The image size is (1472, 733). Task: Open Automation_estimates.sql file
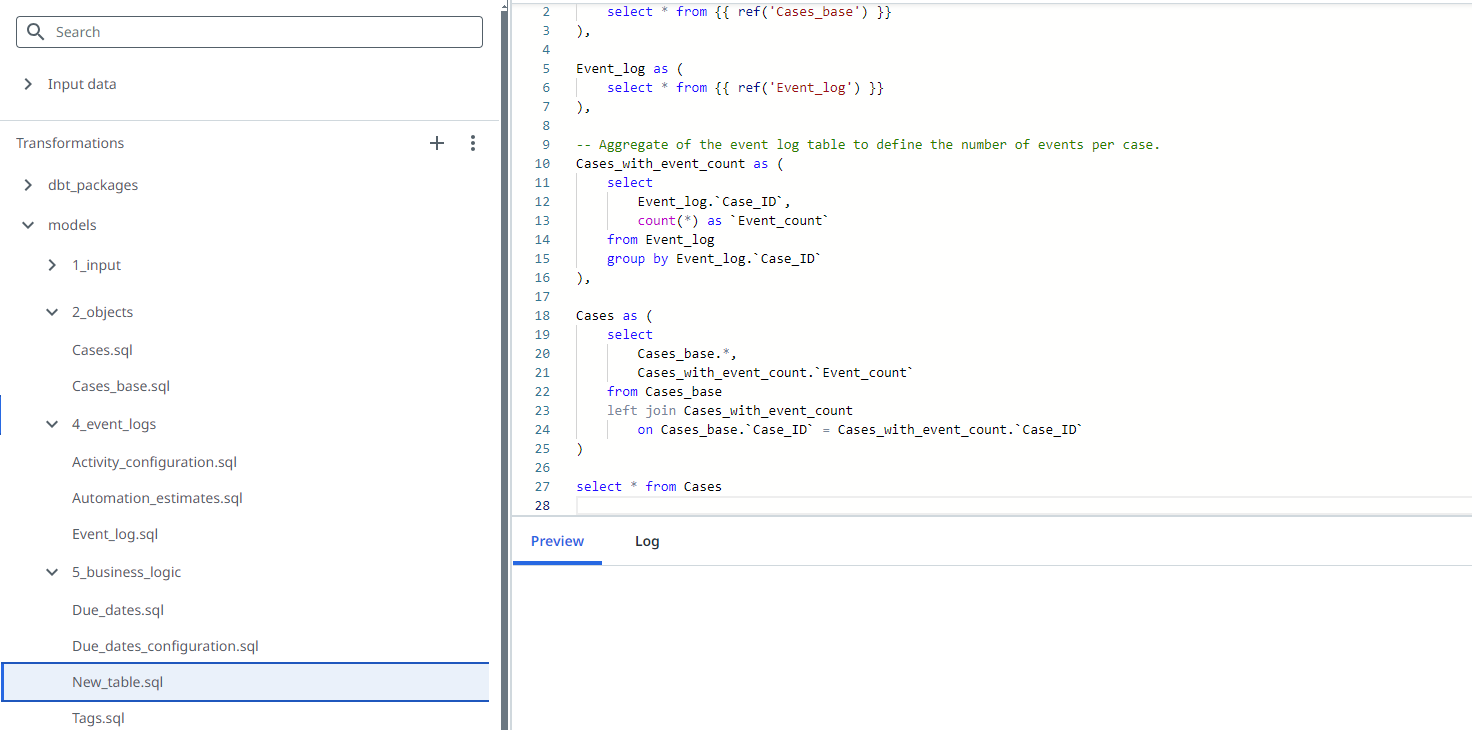(x=157, y=498)
